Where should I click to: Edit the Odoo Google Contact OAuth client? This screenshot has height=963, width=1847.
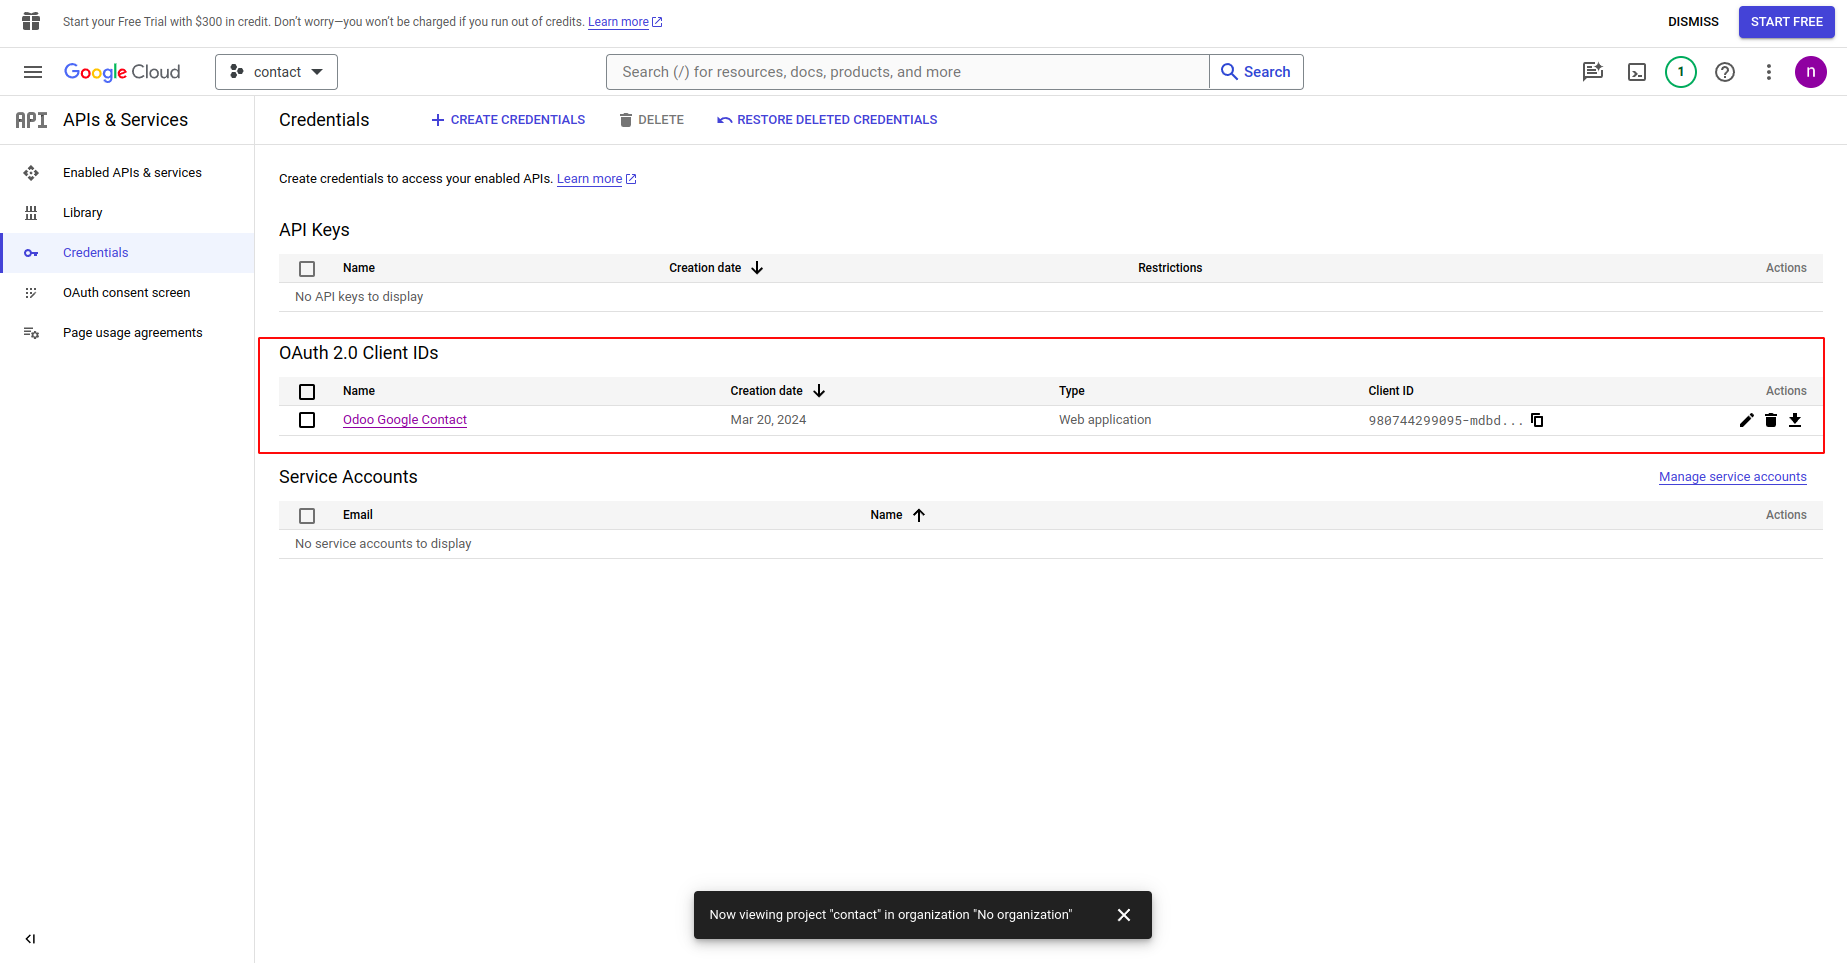[1746, 420]
